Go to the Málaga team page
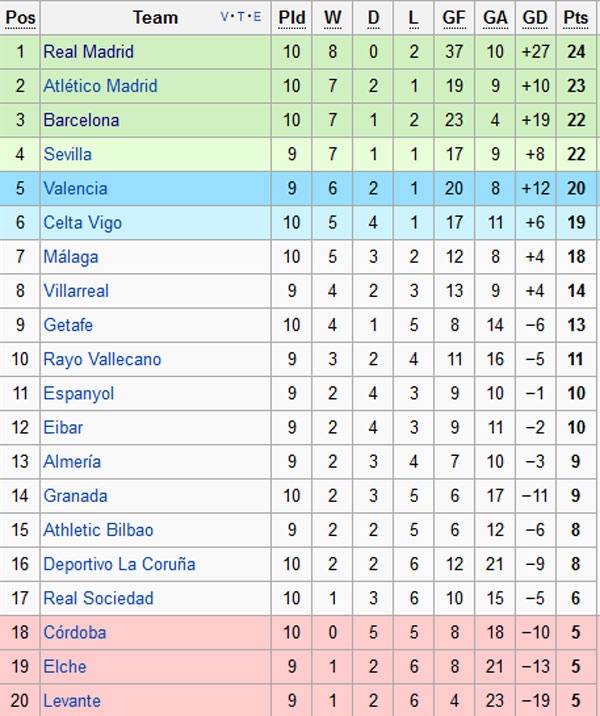This screenshot has width=600, height=716. 70,257
